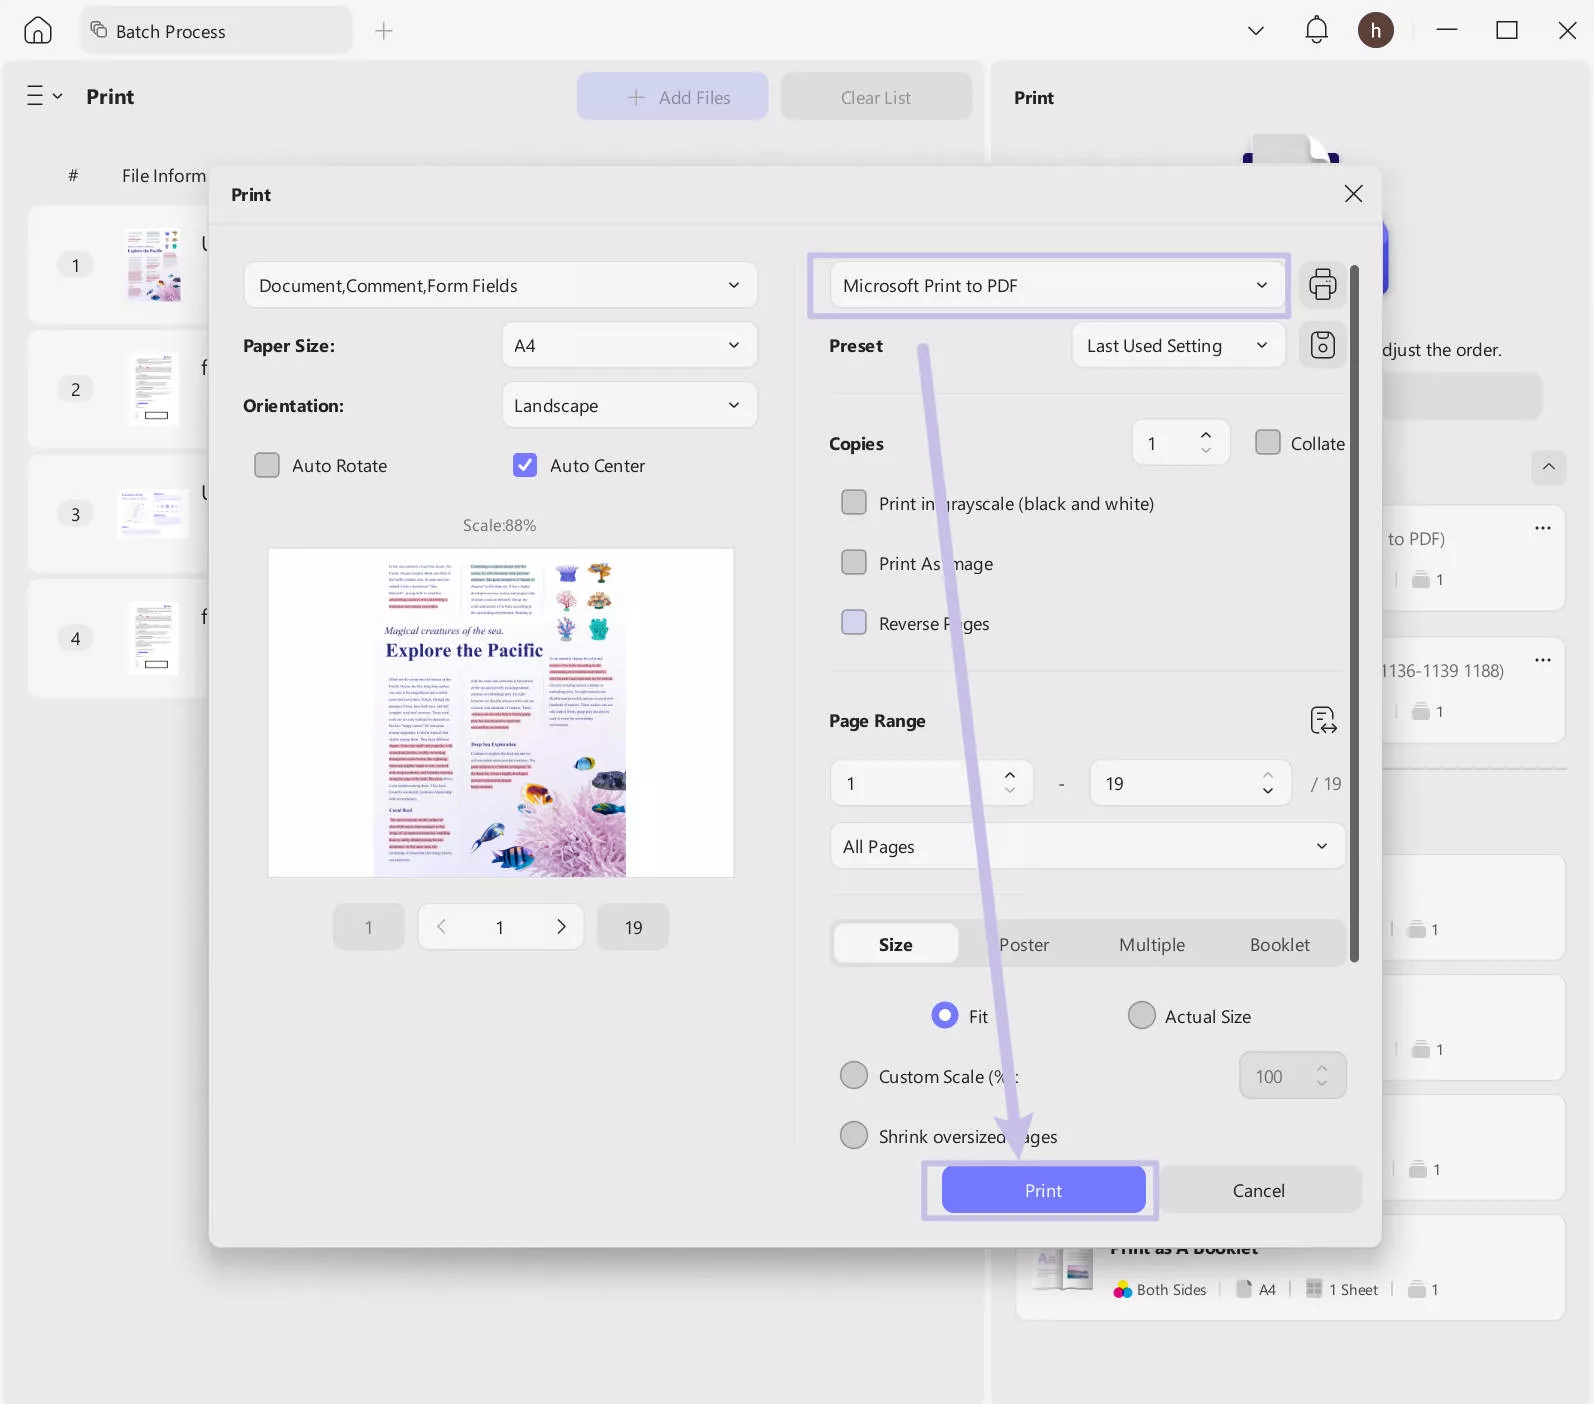Switch to the Multiple tab
The height and width of the screenshot is (1404, 1594).
click(1152, 944)
